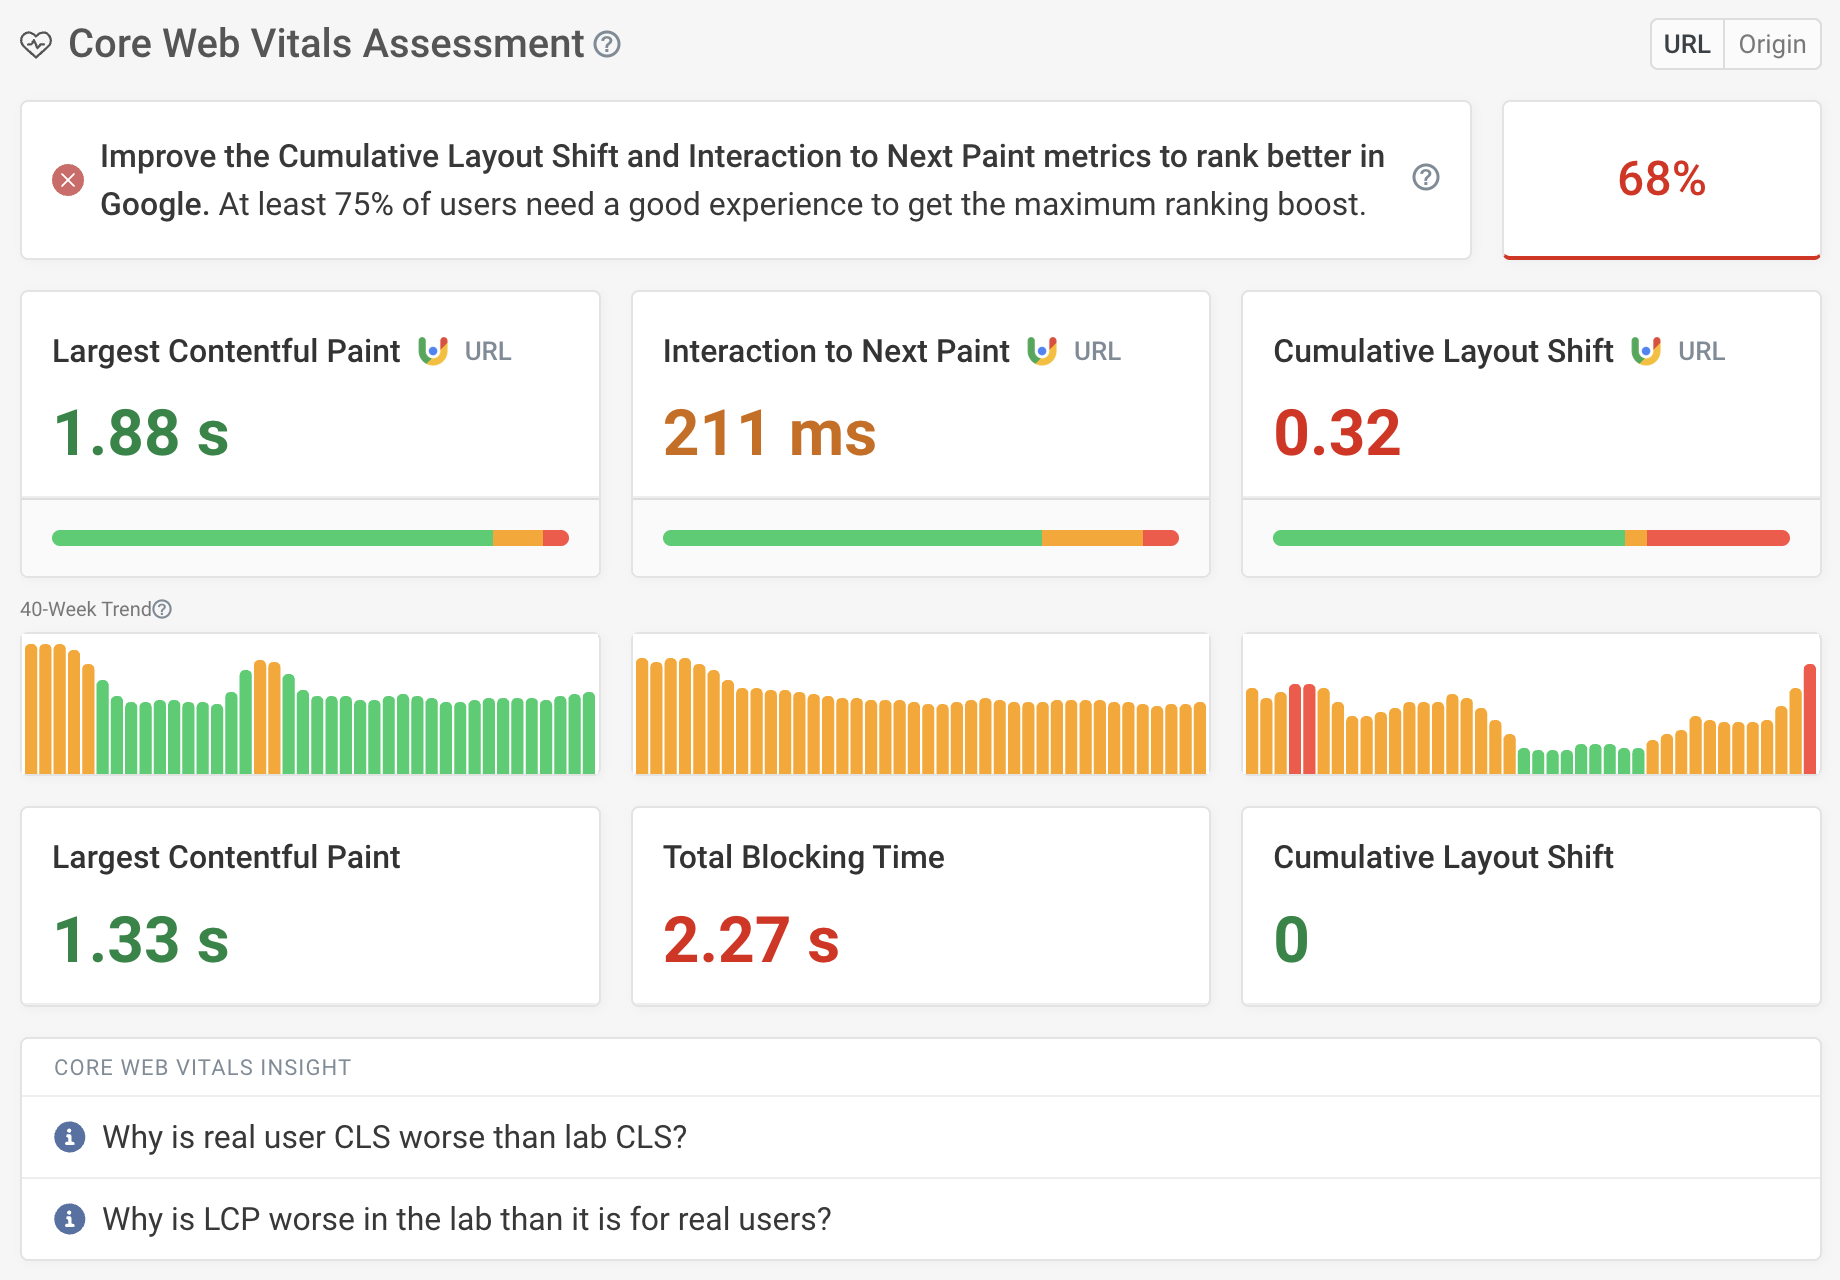Open help icon next to Core Web Vitals Assessment

[607, 44]
